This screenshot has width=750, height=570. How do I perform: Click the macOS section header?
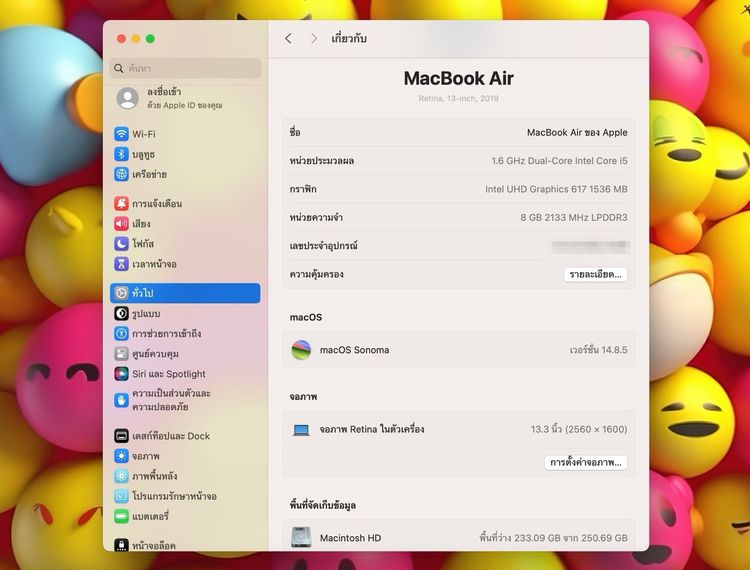(x=306, y=318)
